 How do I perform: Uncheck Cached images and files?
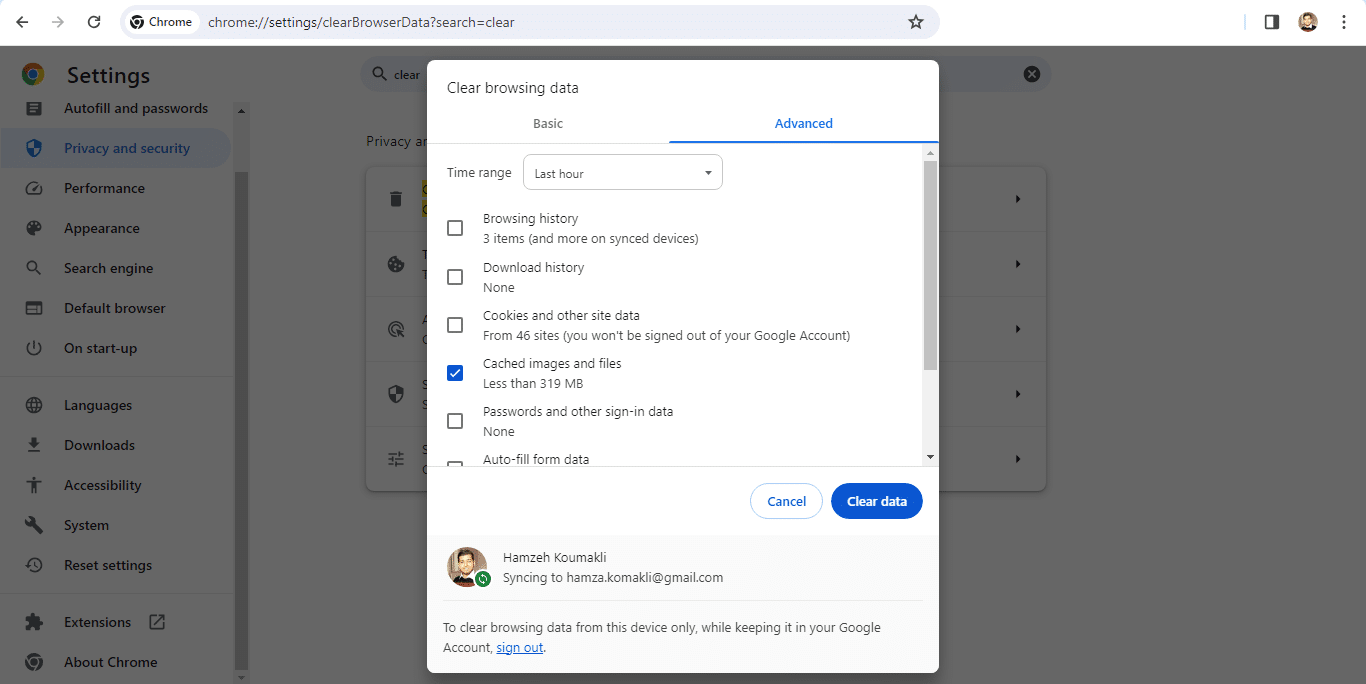pos(455,373)
